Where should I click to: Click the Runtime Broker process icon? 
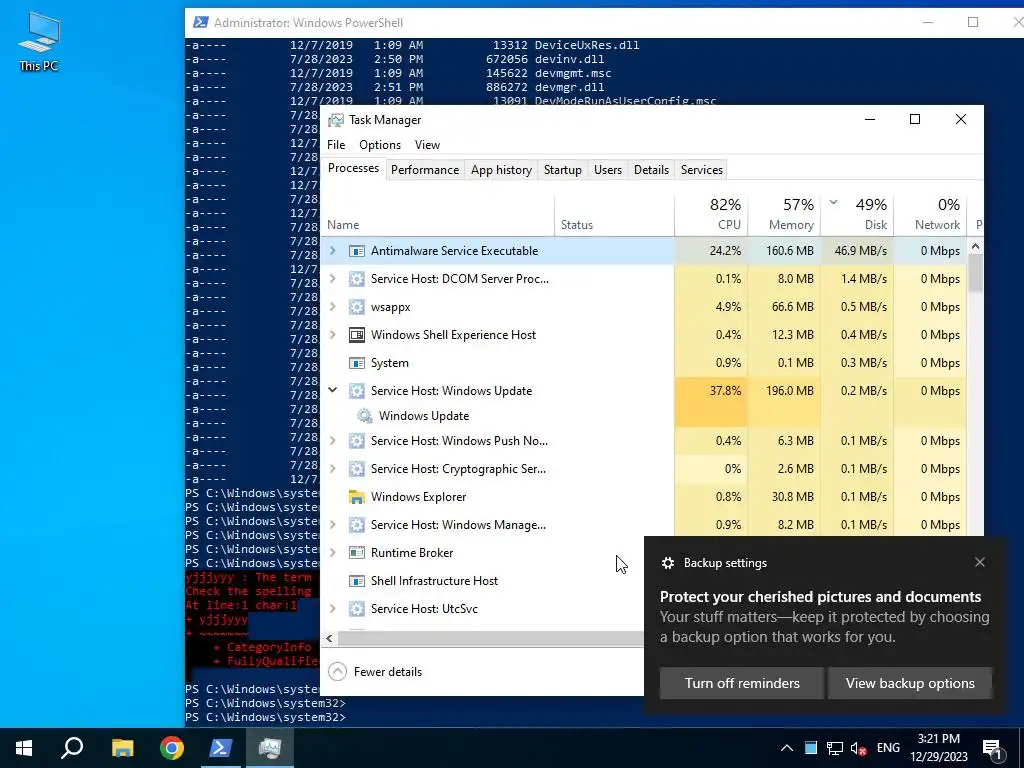357,553
